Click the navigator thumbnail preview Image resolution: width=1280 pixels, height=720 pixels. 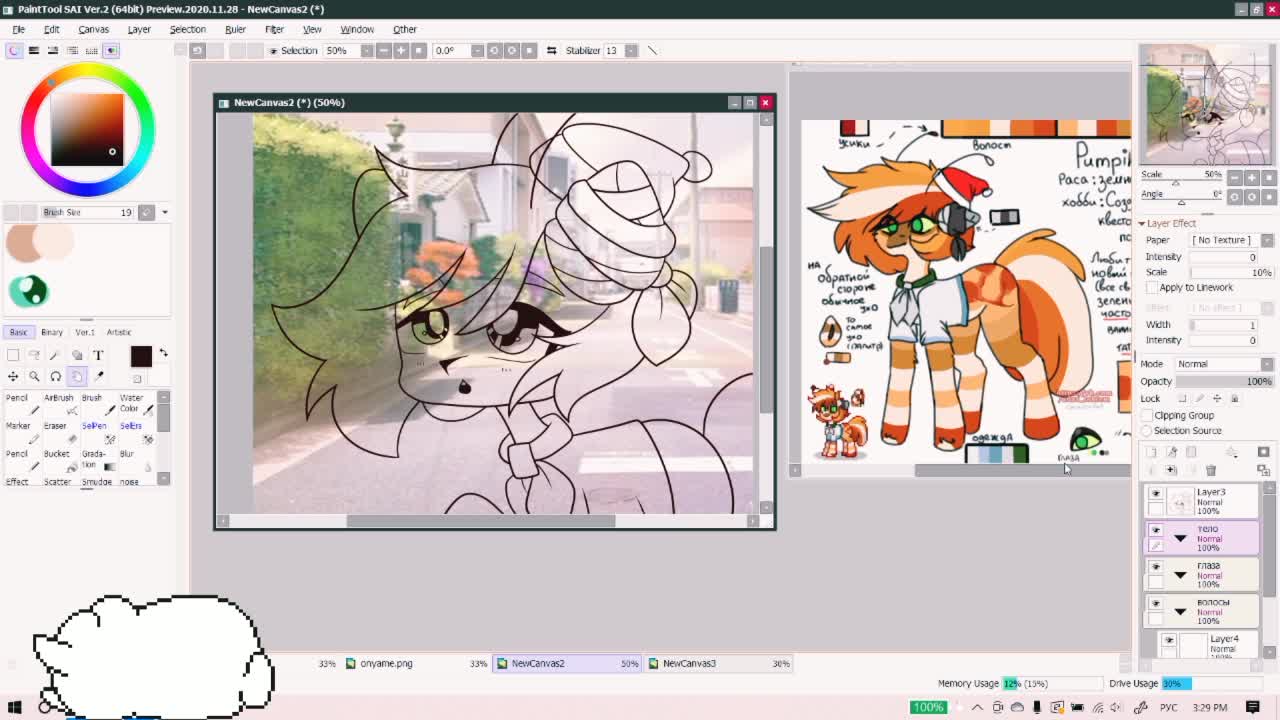point(1206,104)
